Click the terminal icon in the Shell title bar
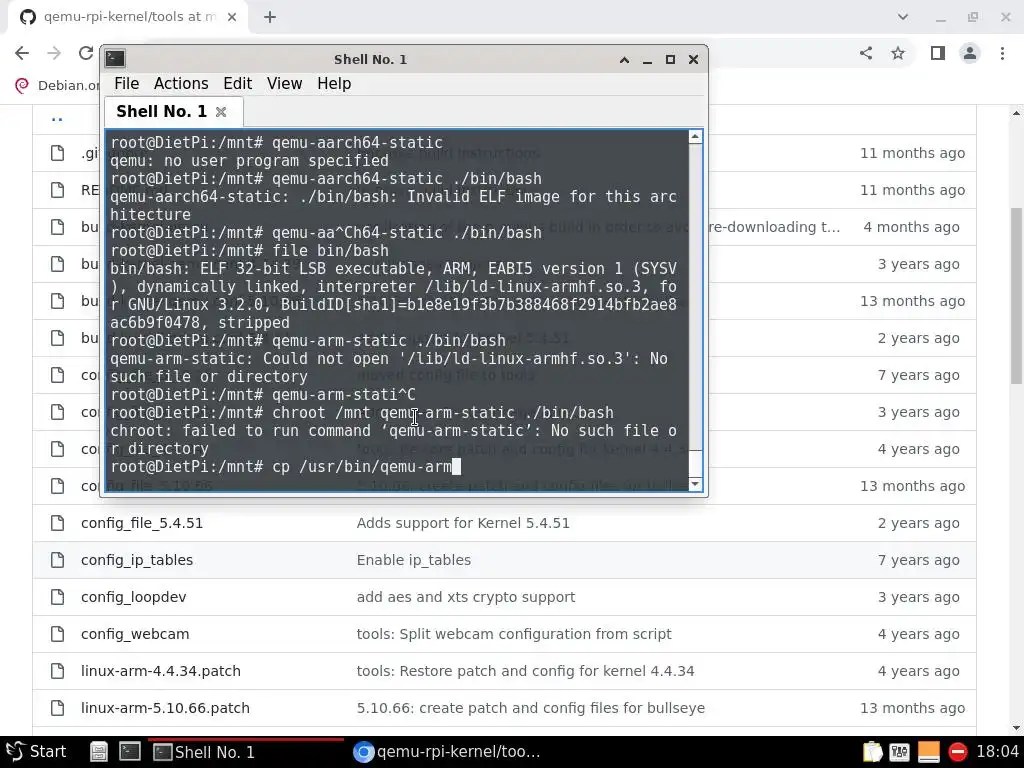This screenshot has height=768, width=1024. [x=115, y=59]
